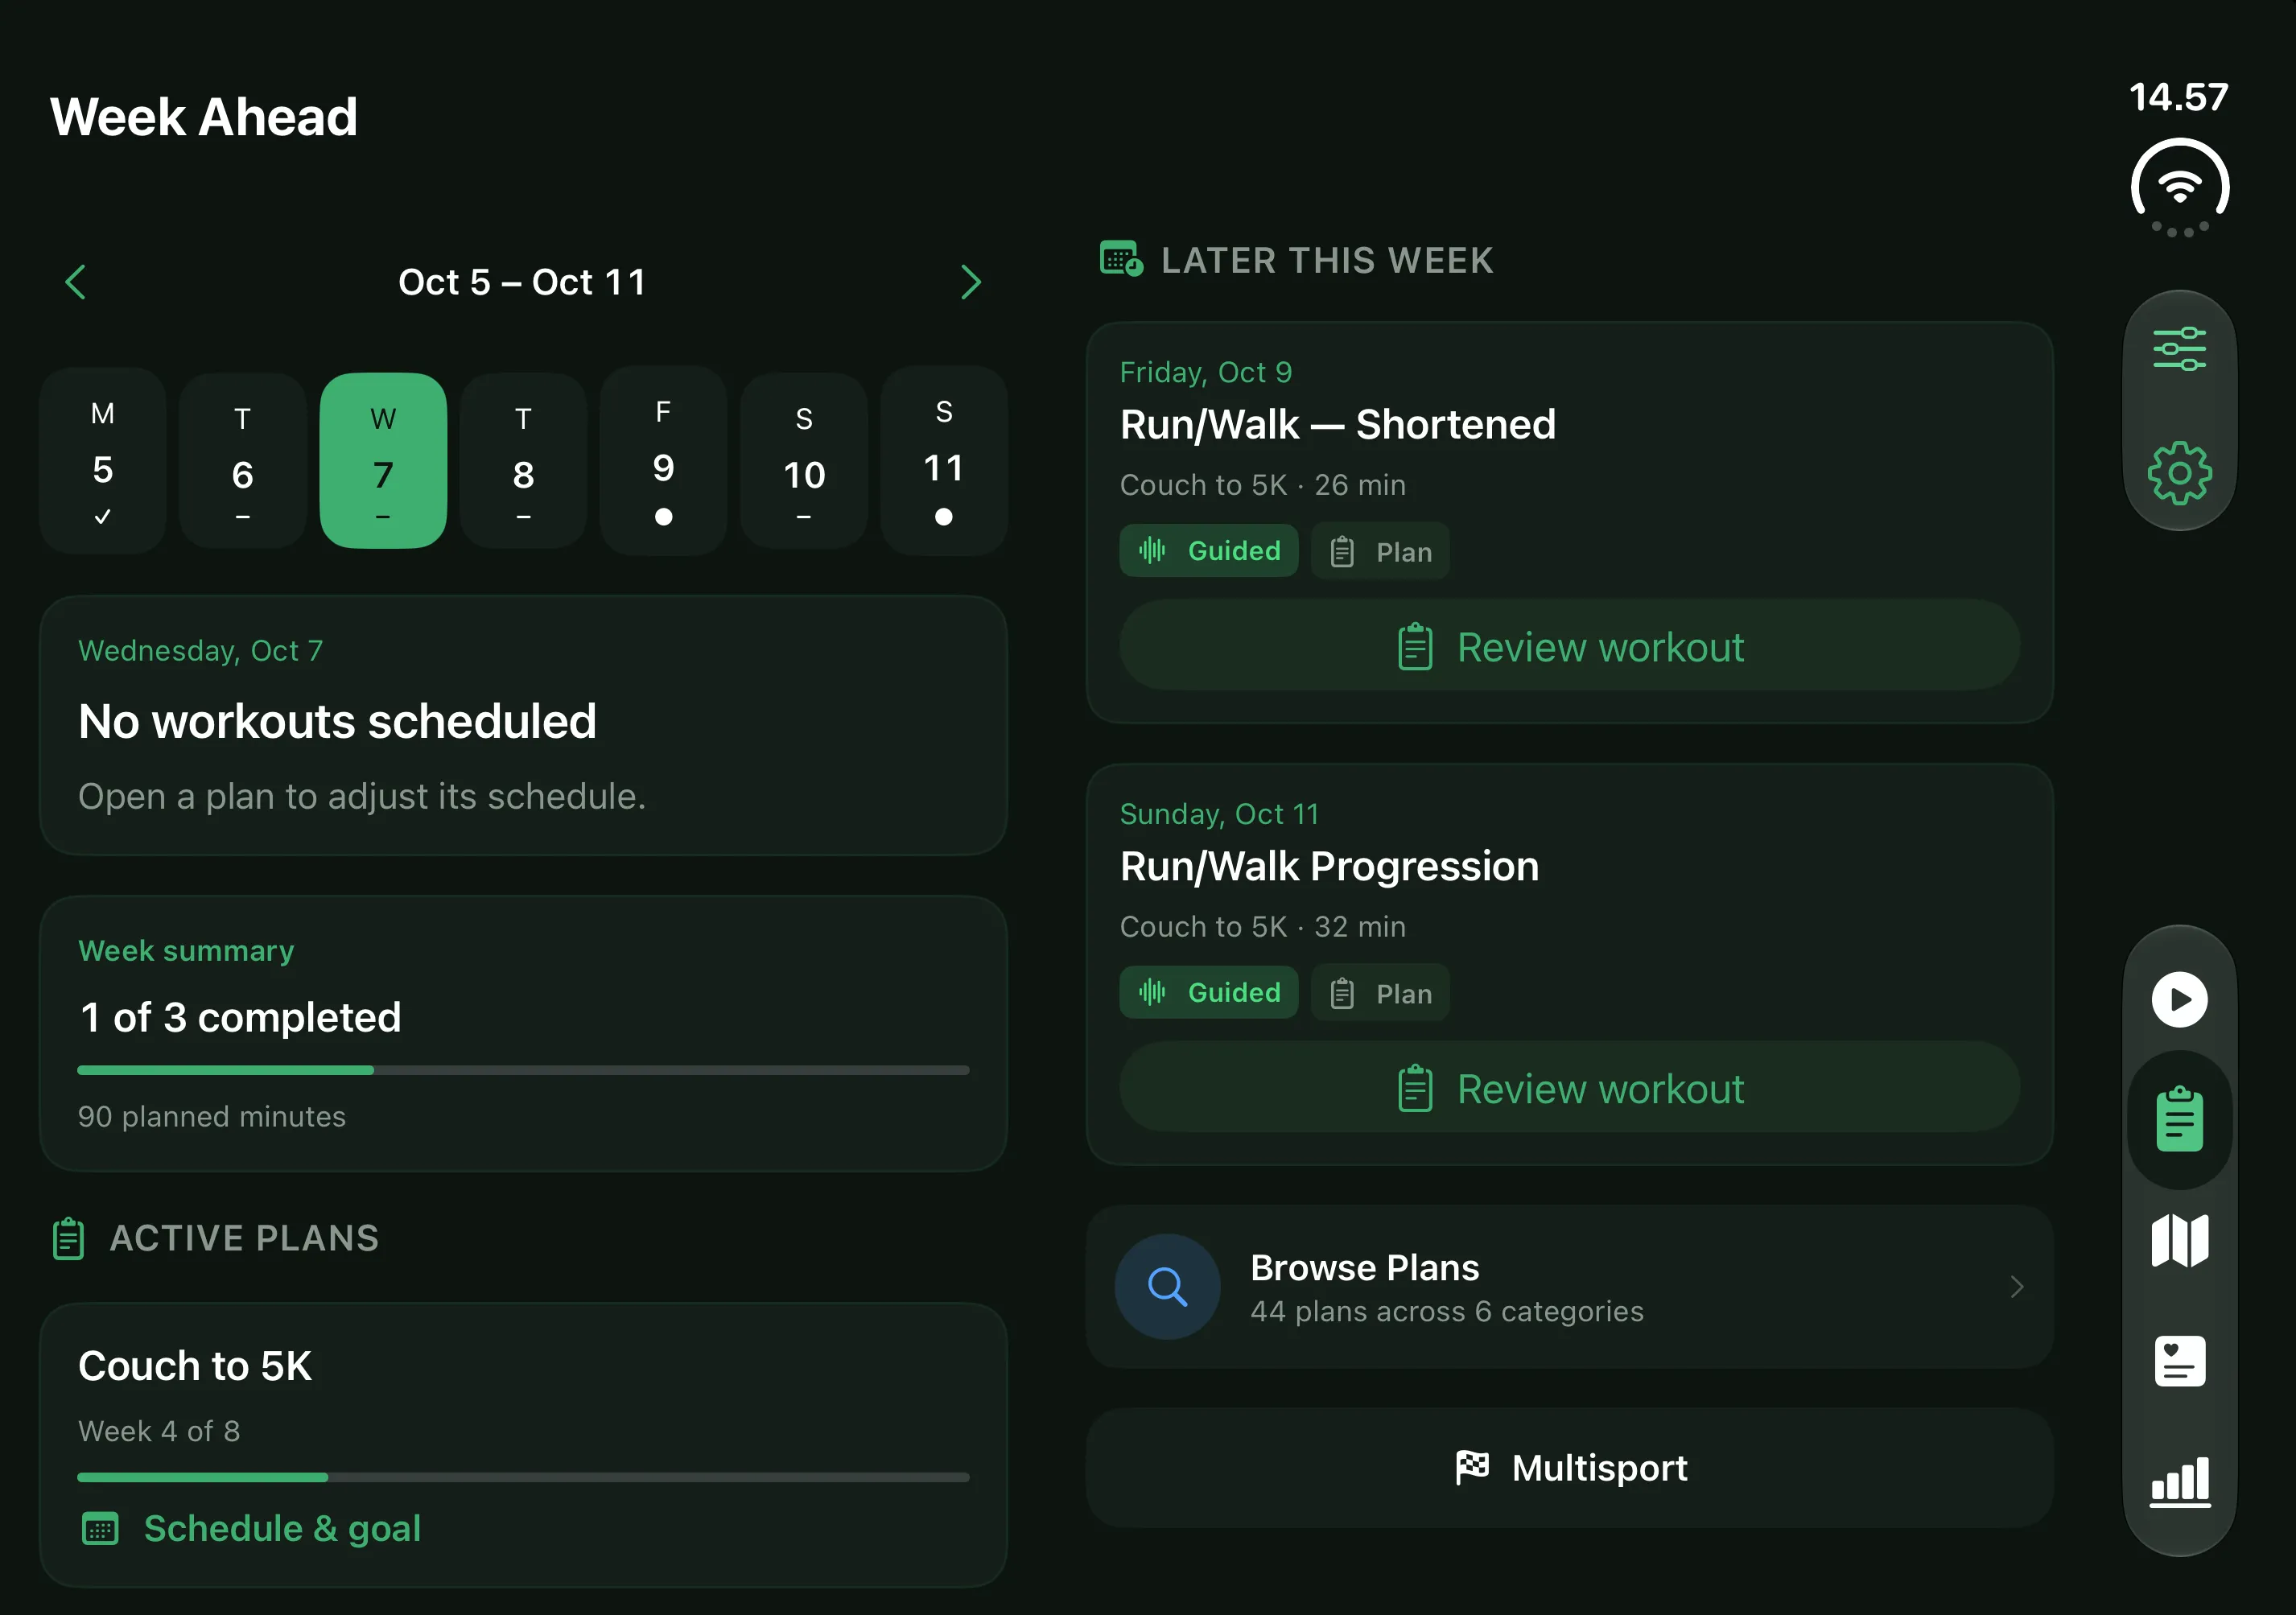Click the Run/Walk Progression title
This screenshot has height=1615, width=2296.
pos(1329,867)
